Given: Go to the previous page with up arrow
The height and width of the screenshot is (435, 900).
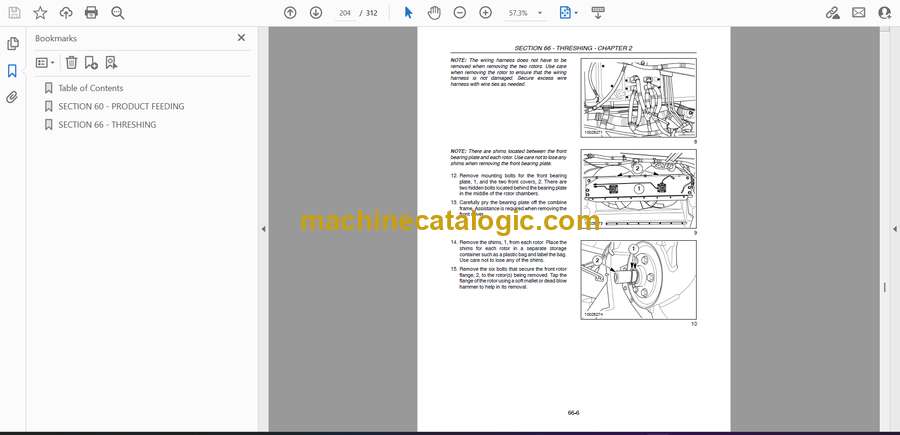Looking at the screenshot, I should [290, 13].
